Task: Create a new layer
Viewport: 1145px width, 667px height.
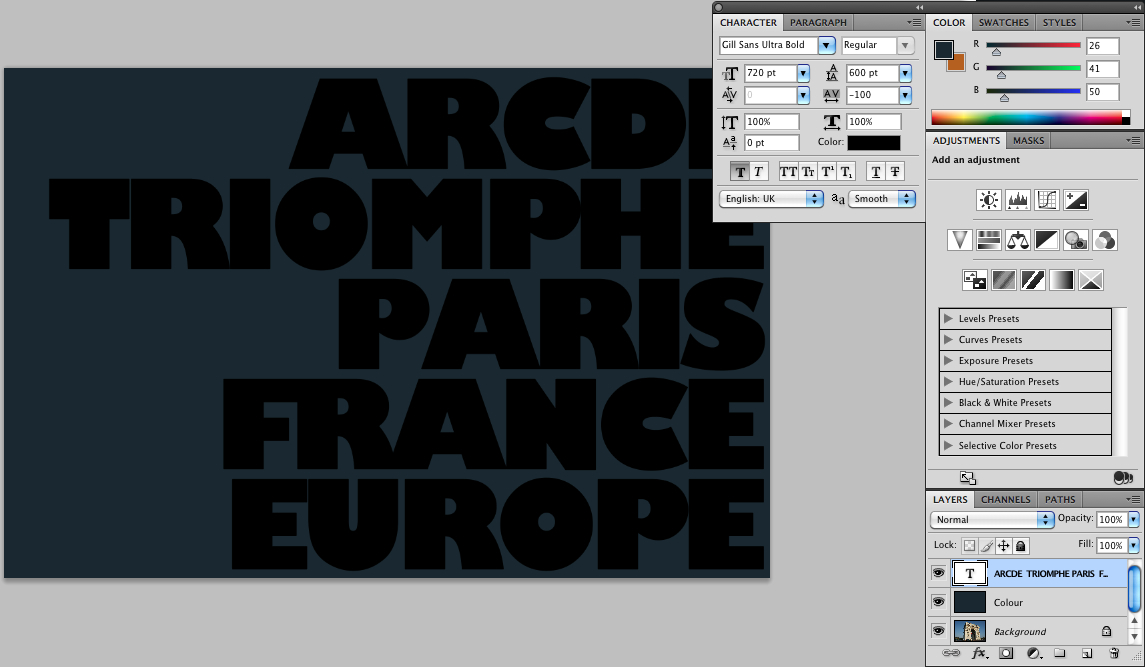Action: point(1087,653)
